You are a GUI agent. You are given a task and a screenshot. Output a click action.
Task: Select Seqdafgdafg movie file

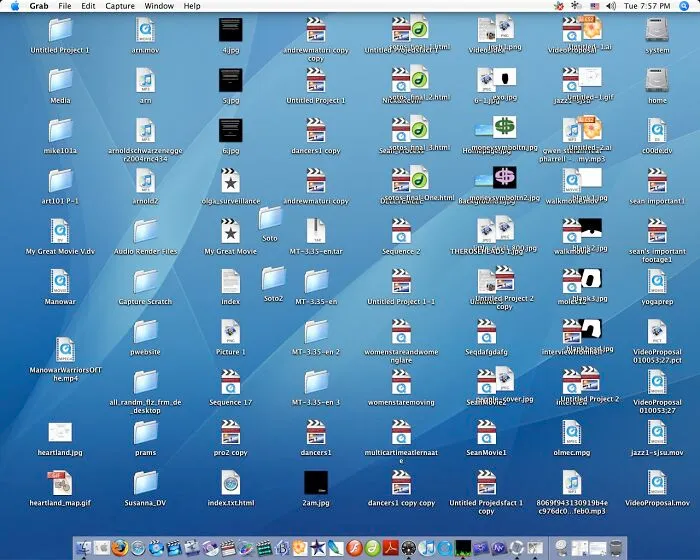tap(487, 332)
